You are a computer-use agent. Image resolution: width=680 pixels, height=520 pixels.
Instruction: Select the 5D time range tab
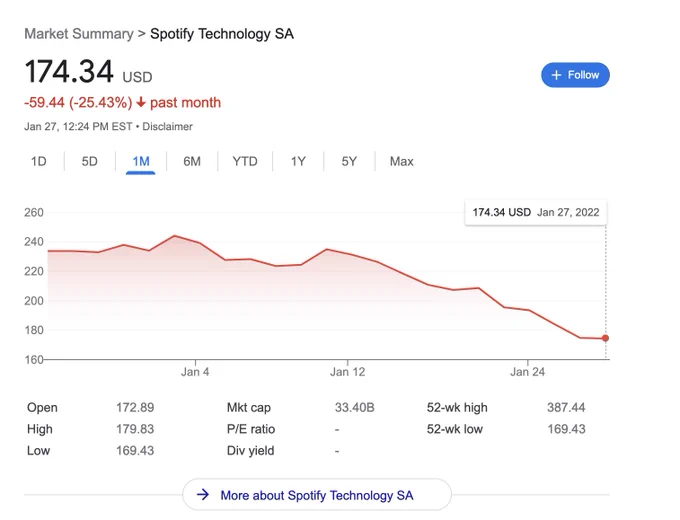[x=90, y=161]
